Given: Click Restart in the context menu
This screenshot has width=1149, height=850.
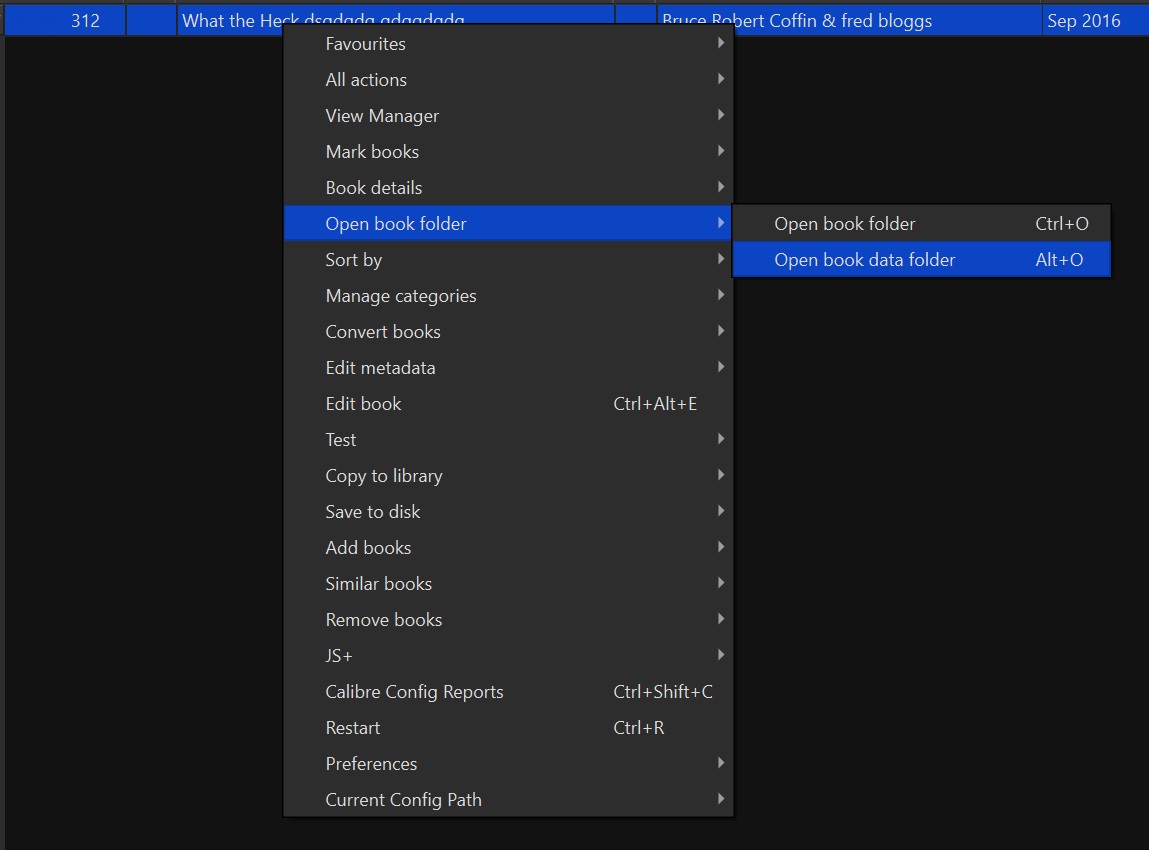Looking at the screenshot, I should (x=353, y=728).
